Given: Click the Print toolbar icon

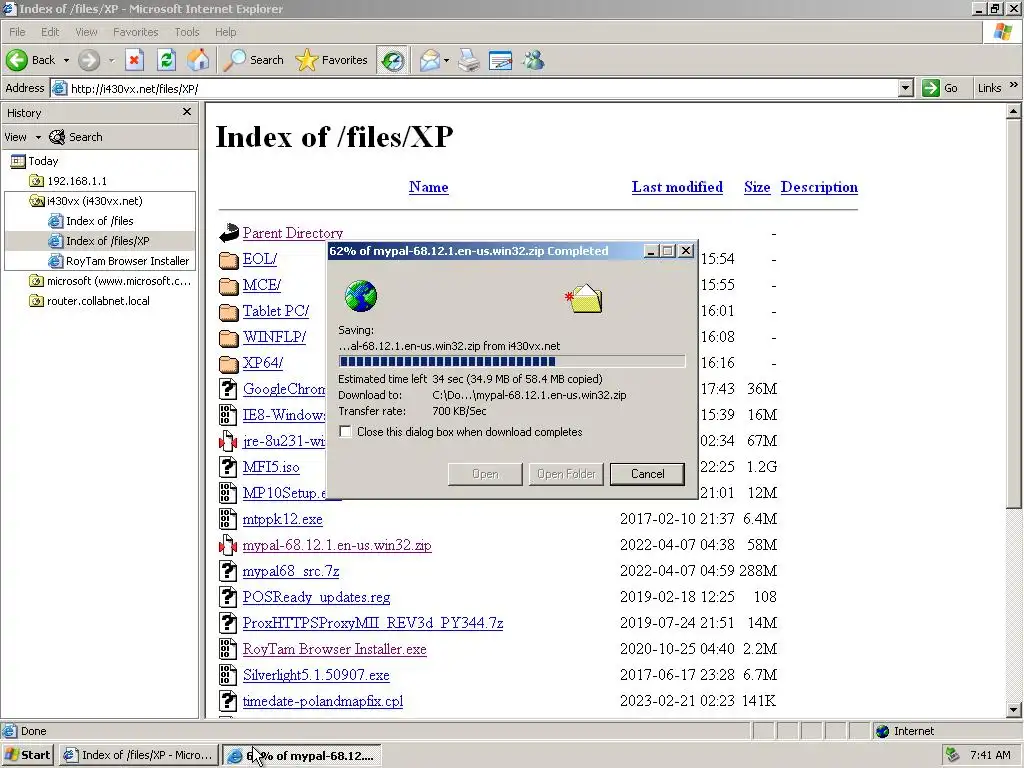Looking at the screenshot, I should pos(469,60).
